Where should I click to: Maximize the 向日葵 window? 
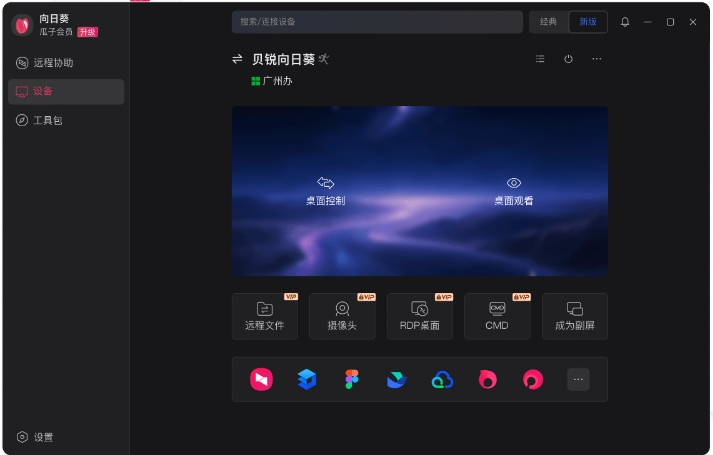click(x=670, y=22)
